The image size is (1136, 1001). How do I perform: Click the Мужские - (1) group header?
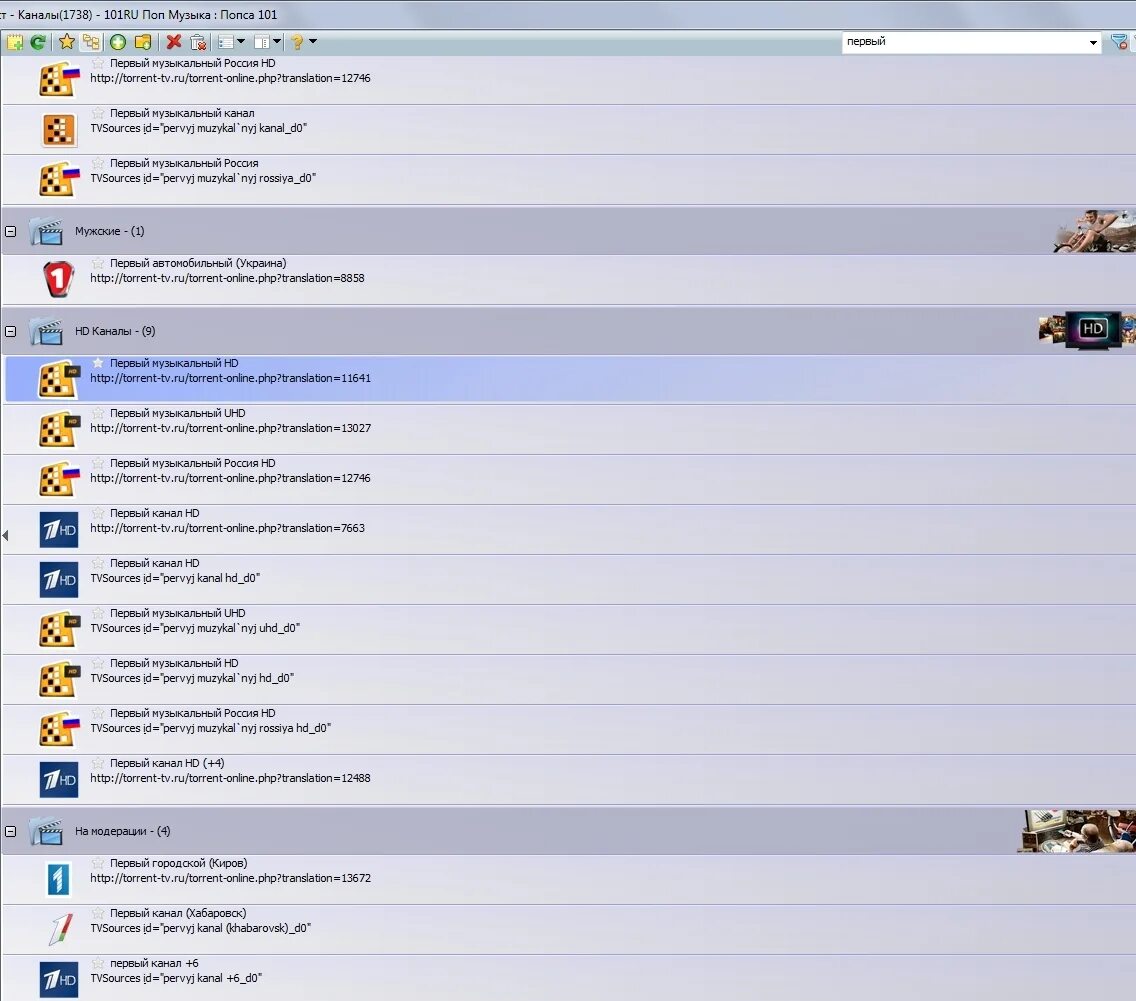coord(568,231)
